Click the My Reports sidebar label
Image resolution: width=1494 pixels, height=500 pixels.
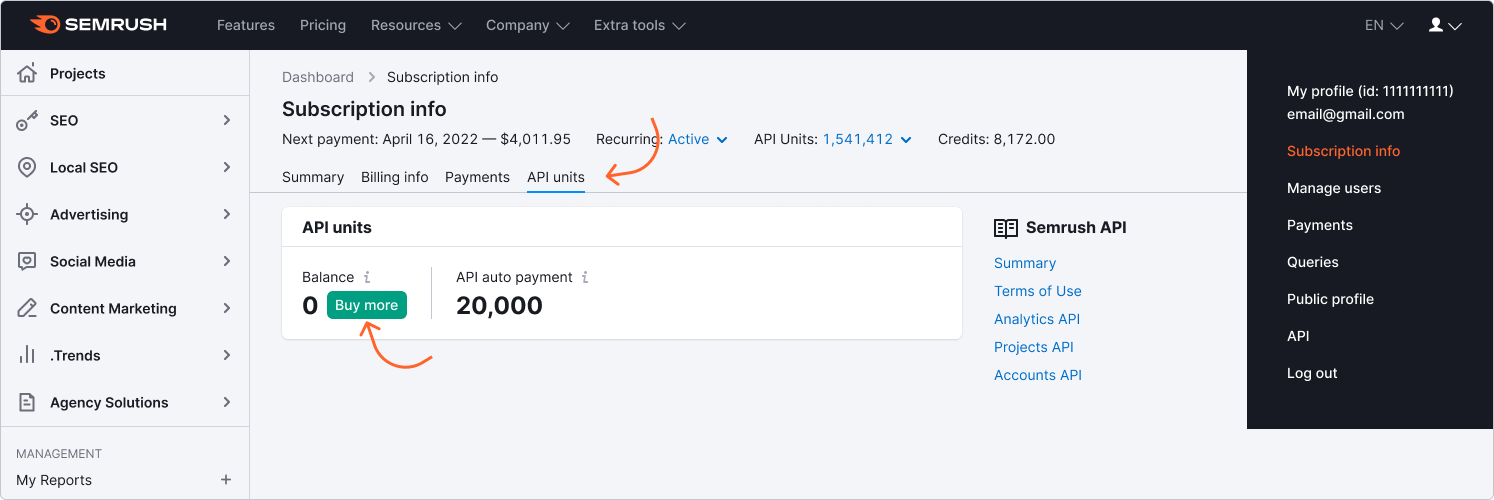coord(54,480)
